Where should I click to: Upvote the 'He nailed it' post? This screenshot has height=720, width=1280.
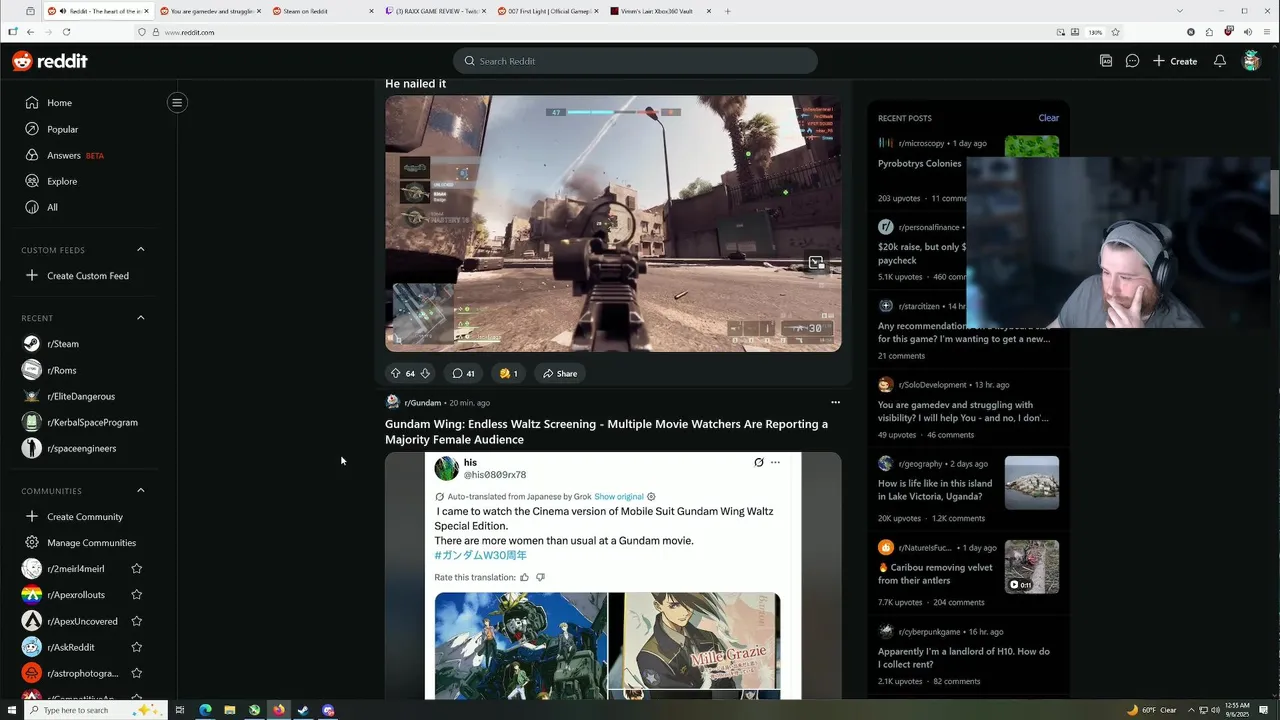pos(396,373)
